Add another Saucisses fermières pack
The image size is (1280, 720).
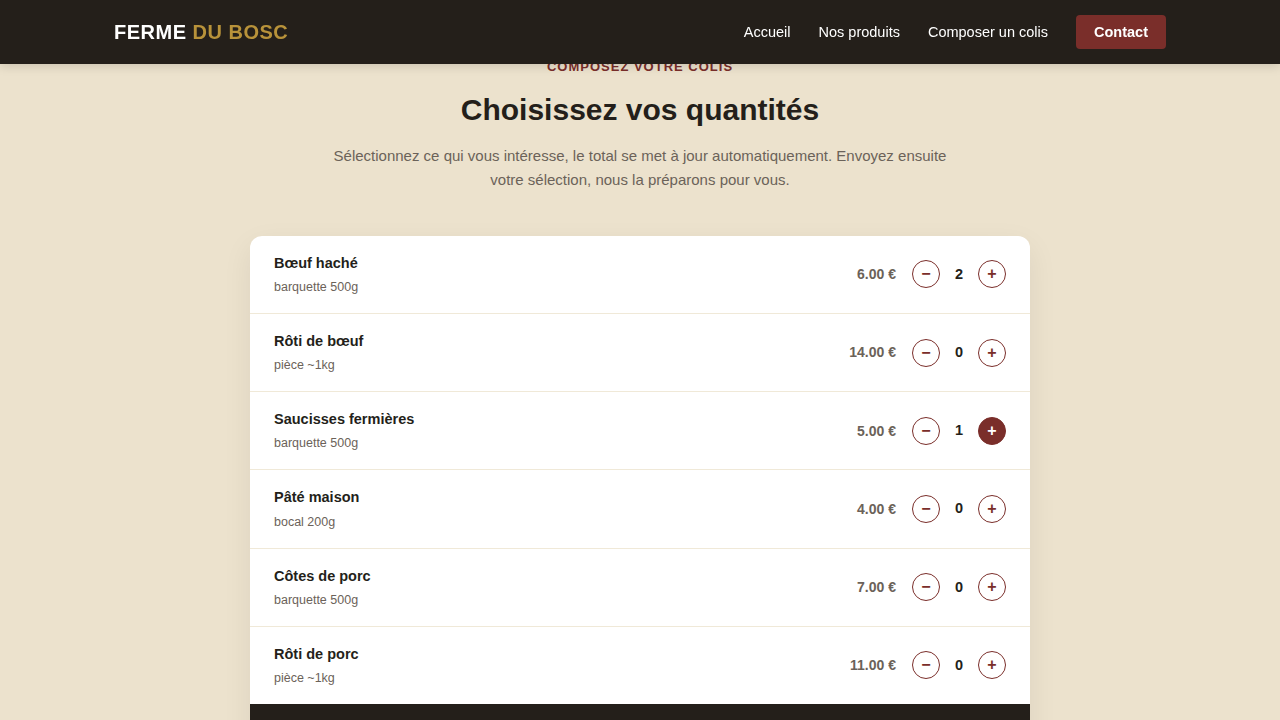[992, 431]
